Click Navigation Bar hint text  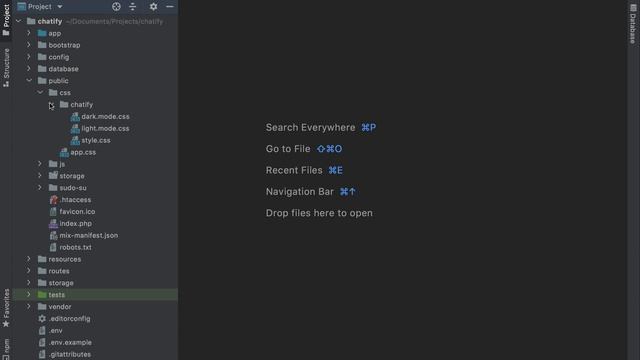point(300,191)
